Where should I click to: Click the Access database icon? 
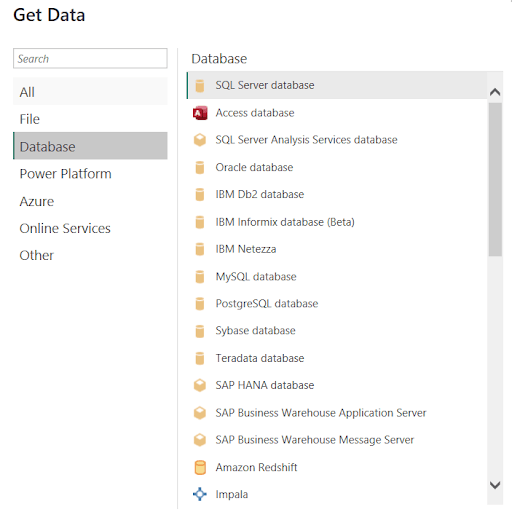200,113
